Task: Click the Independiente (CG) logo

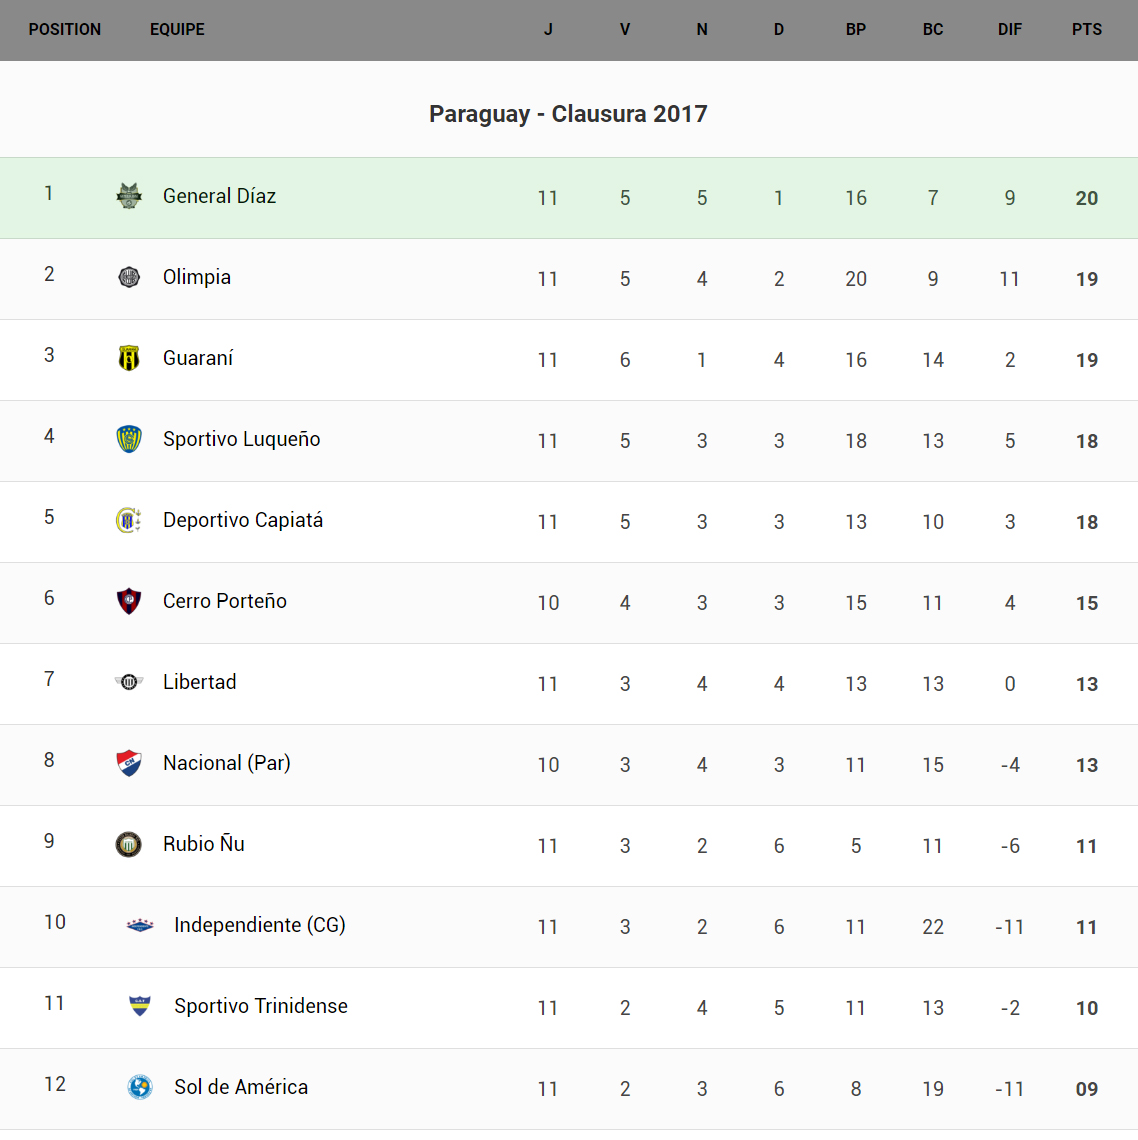Action: (x=140, y=925)
